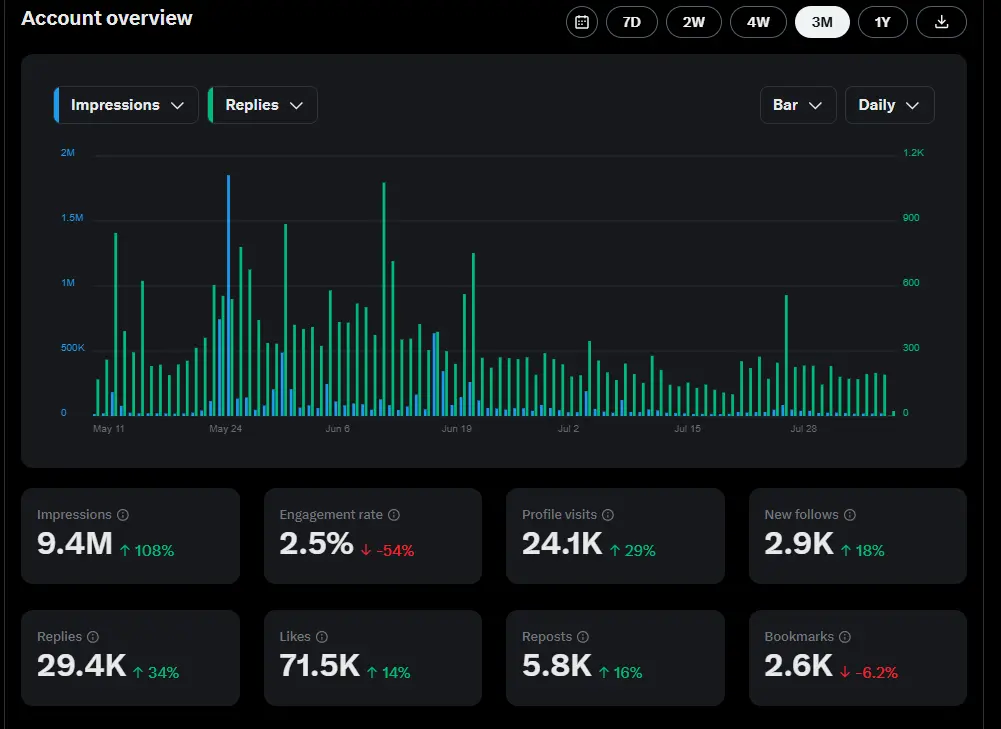
Task: Click the '1.5M' left axis label
Action: [x=72, y=218]
